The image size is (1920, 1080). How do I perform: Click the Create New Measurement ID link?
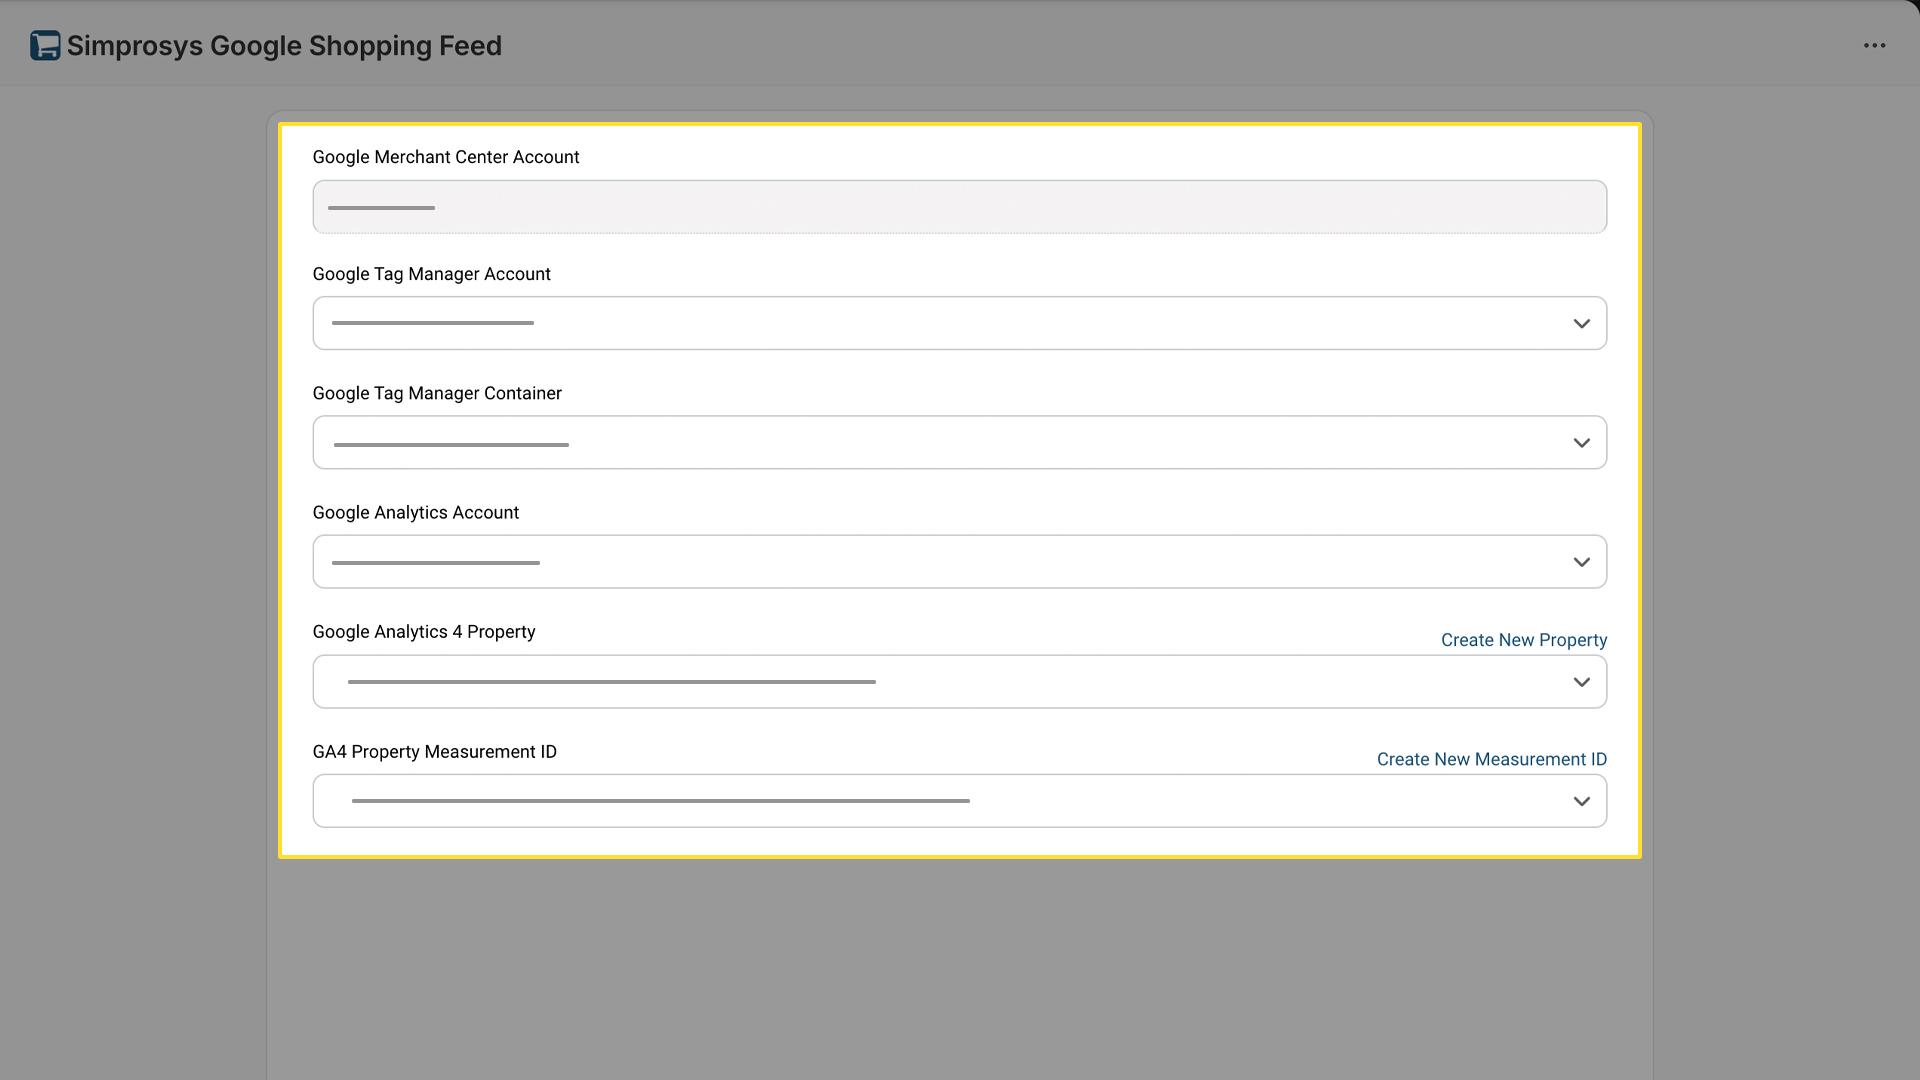(x=1491, y=759)
